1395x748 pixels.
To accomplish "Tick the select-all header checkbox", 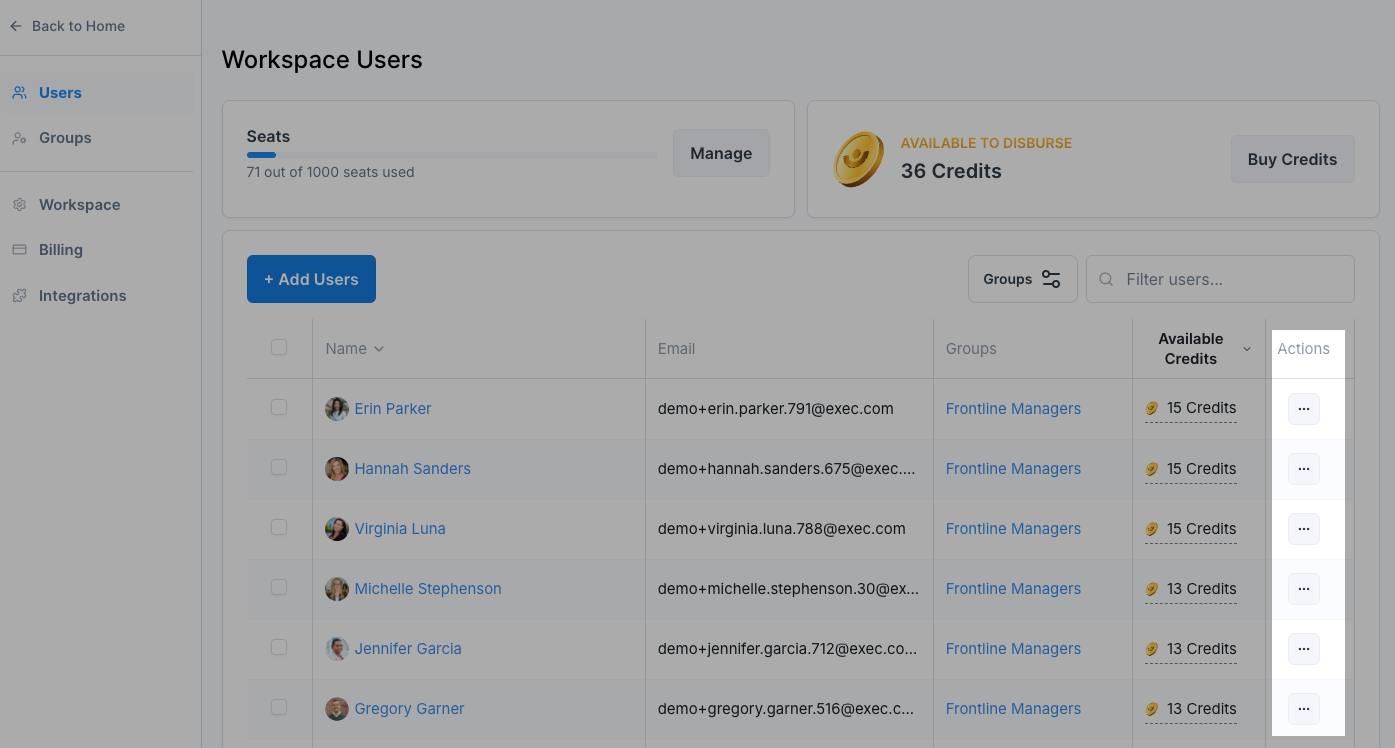I will [x=279, y=347].
